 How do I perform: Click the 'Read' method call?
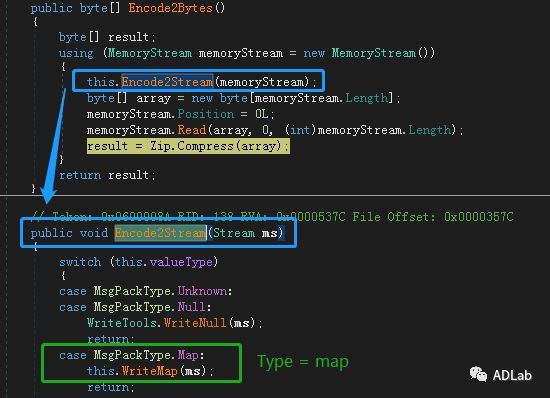click(x=192, y=130)
